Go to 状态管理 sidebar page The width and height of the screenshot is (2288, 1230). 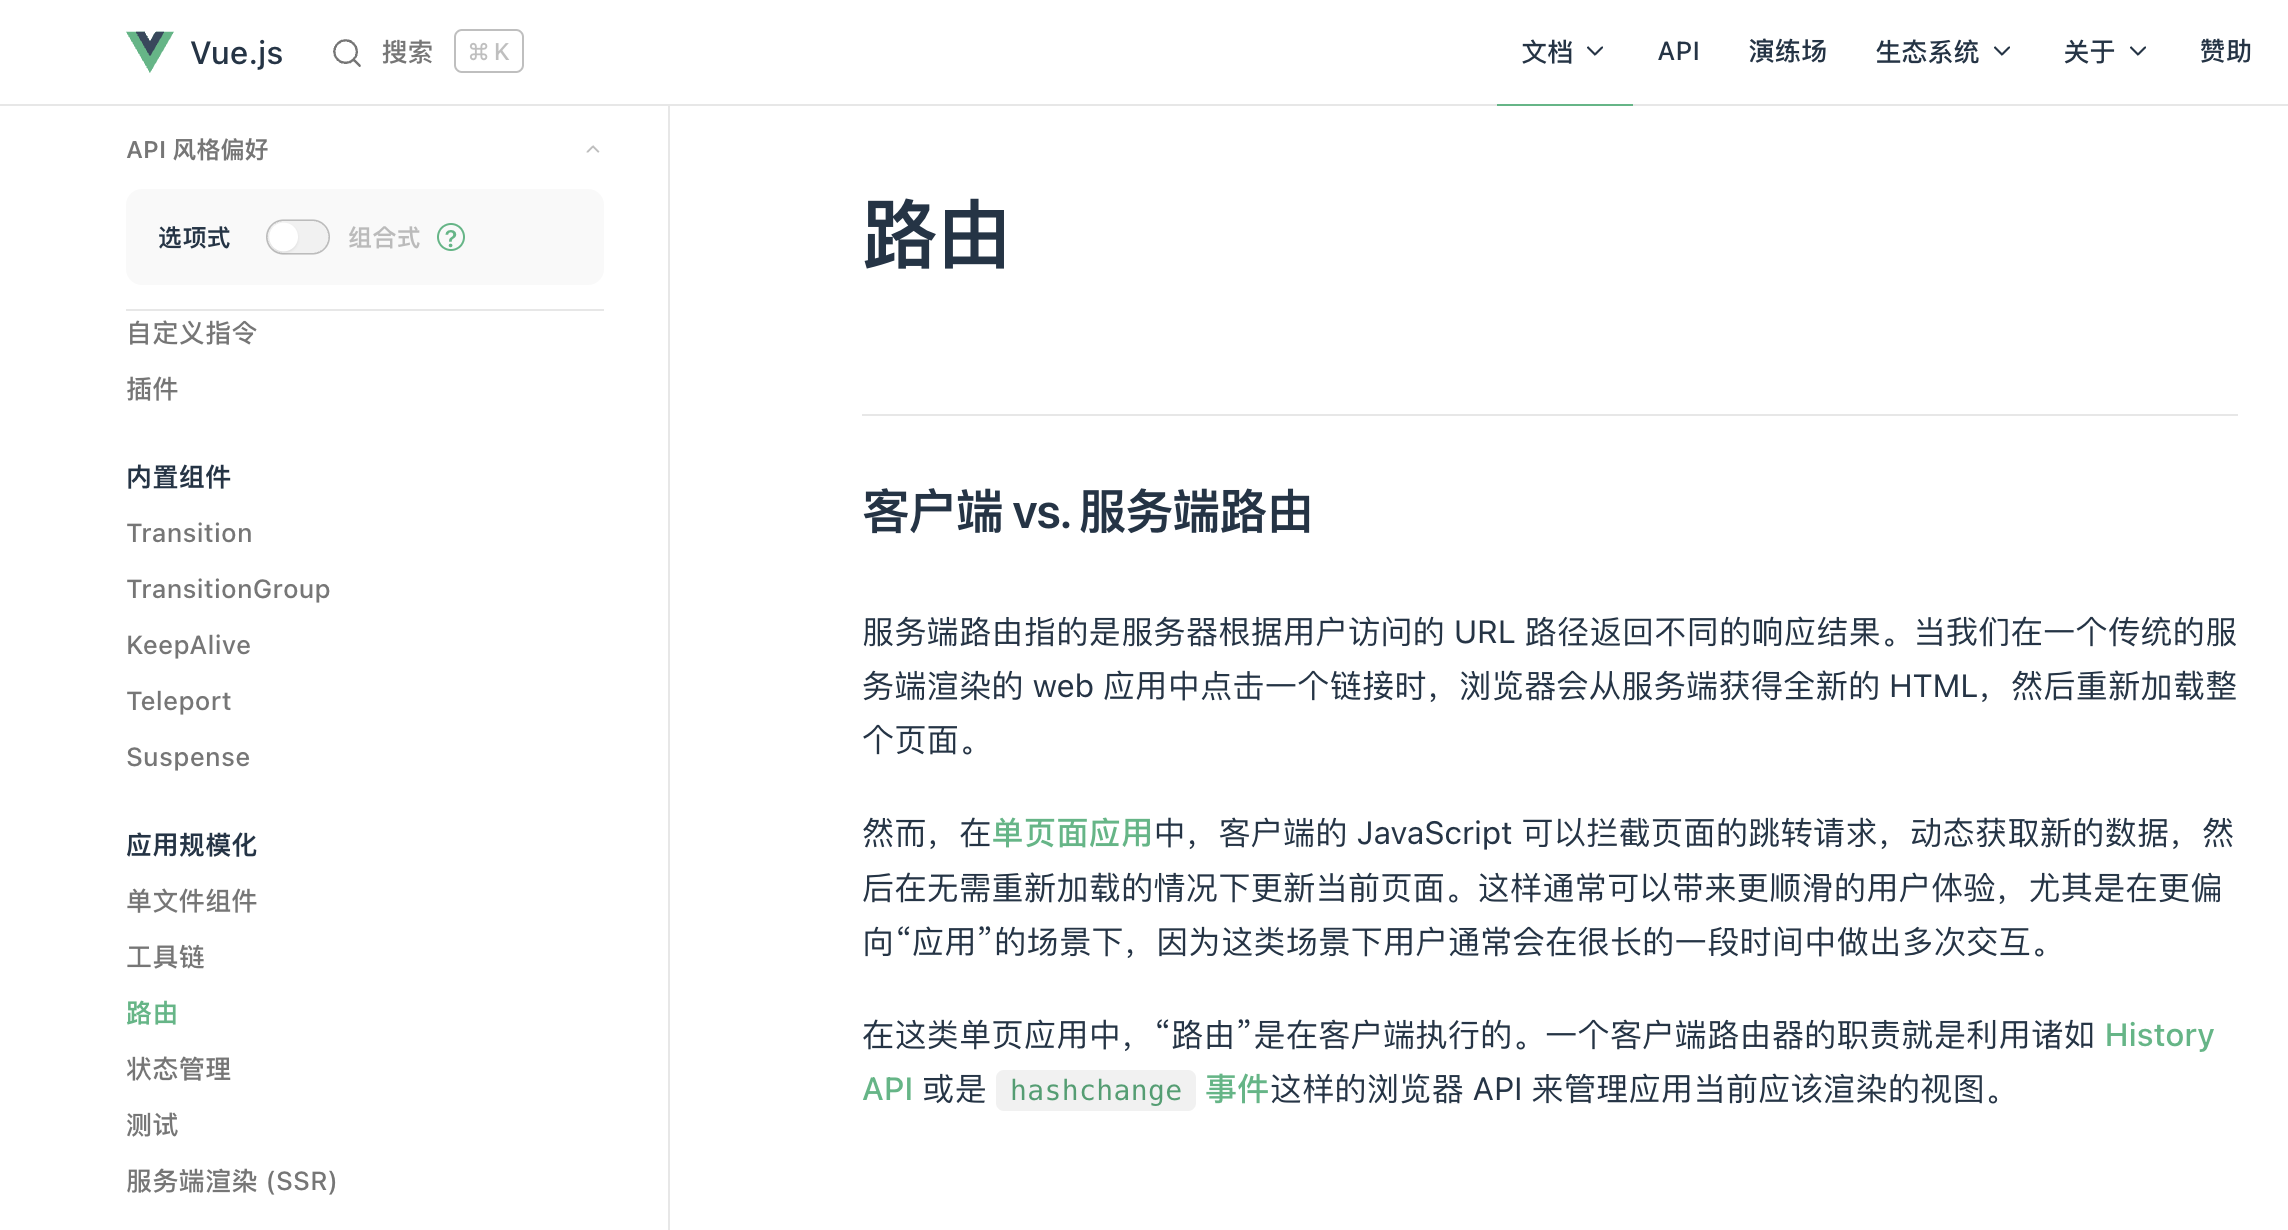[178, 1069]
